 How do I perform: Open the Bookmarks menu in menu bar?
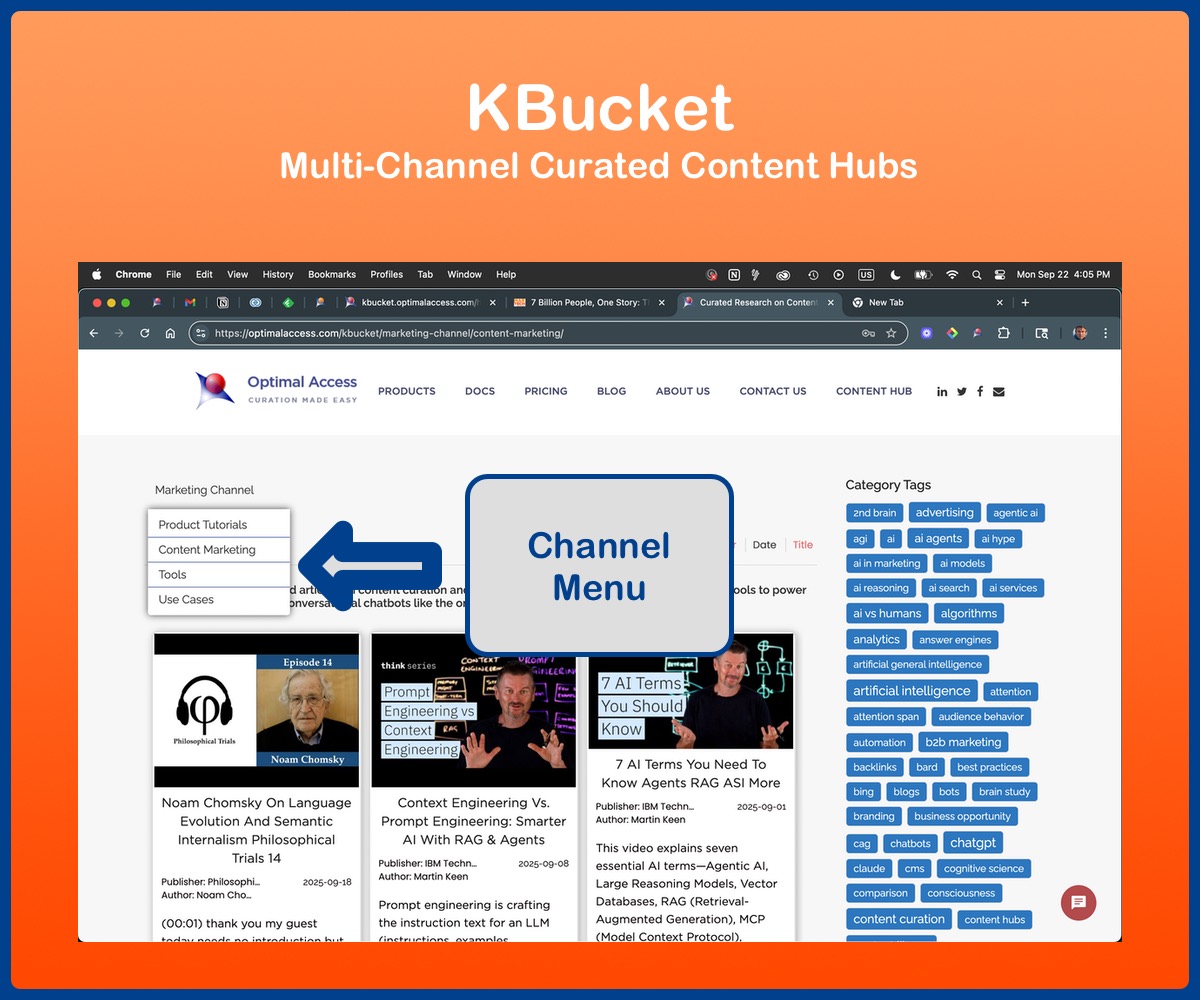331,274
